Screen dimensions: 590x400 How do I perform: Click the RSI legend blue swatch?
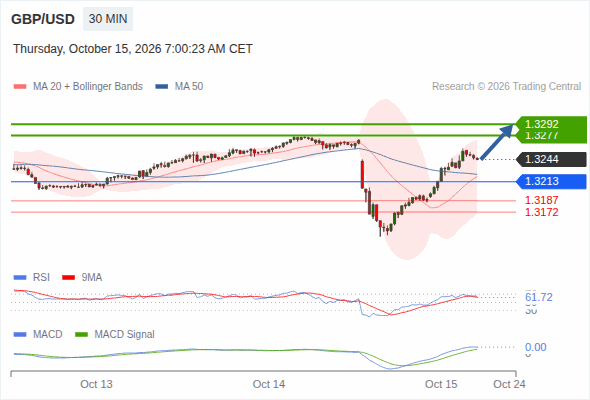[x=20, y=278]
